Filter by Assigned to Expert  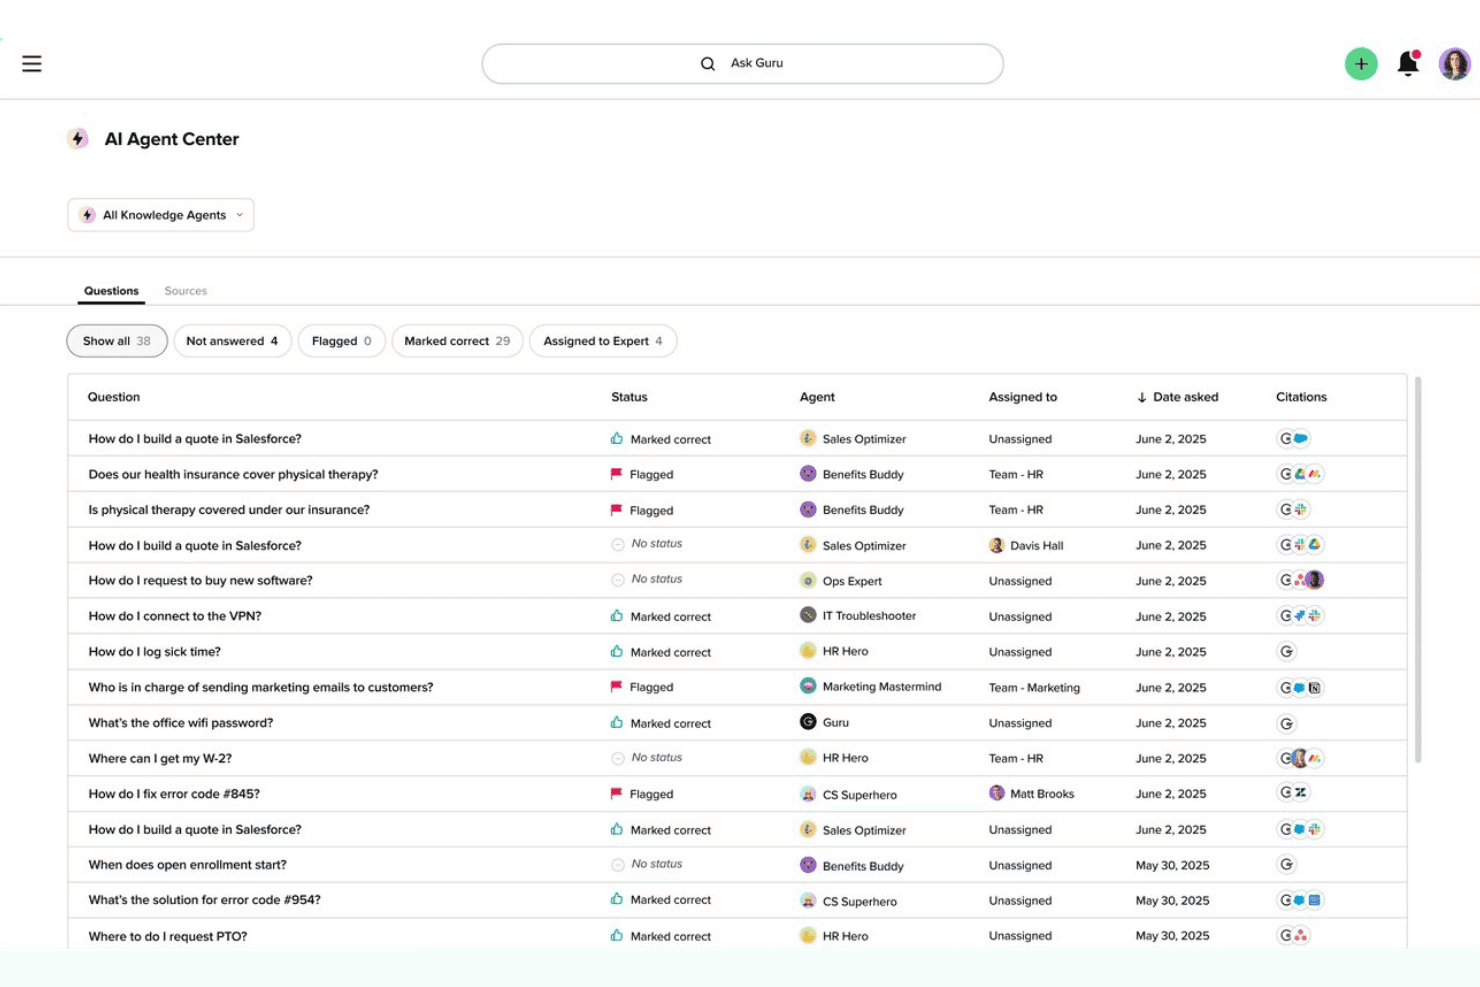[603, 341]
